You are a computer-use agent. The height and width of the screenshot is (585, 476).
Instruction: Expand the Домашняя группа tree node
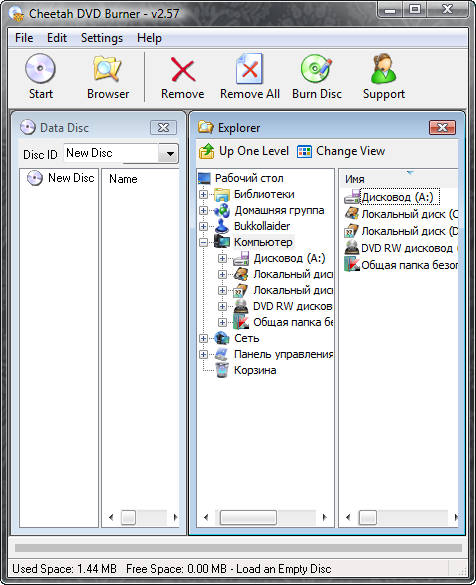pyautogui.click(x=203, y=210)
